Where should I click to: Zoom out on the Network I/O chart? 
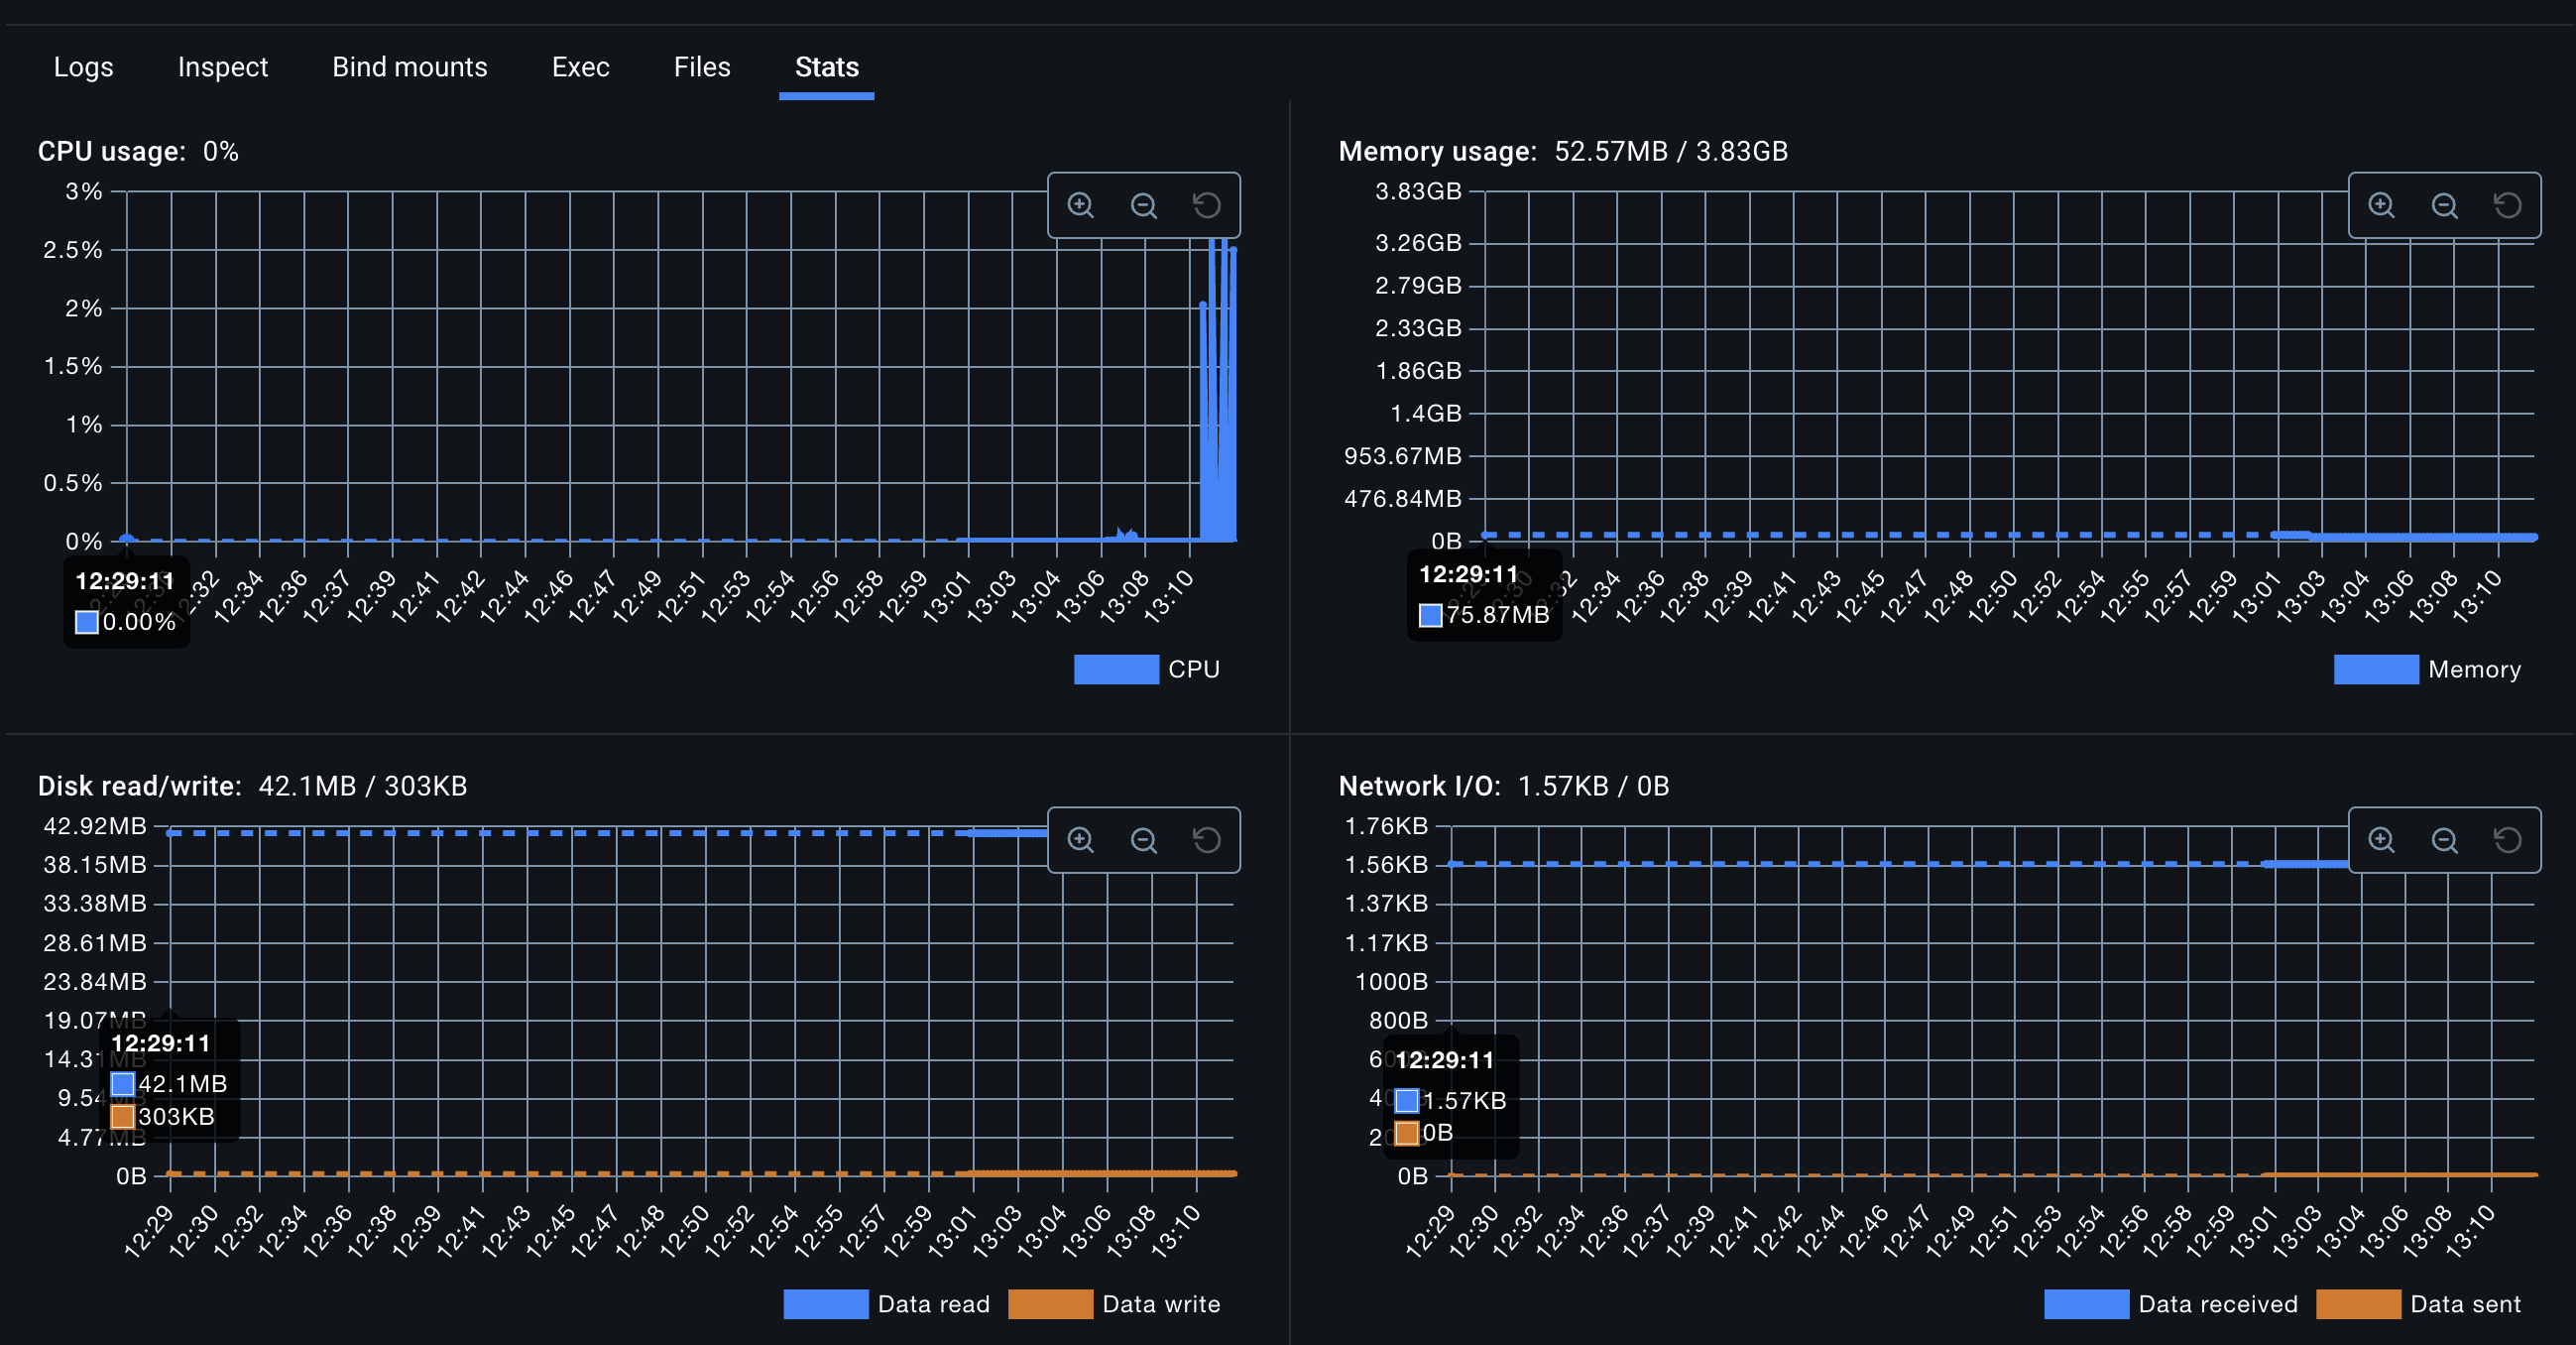[2446, 840]
